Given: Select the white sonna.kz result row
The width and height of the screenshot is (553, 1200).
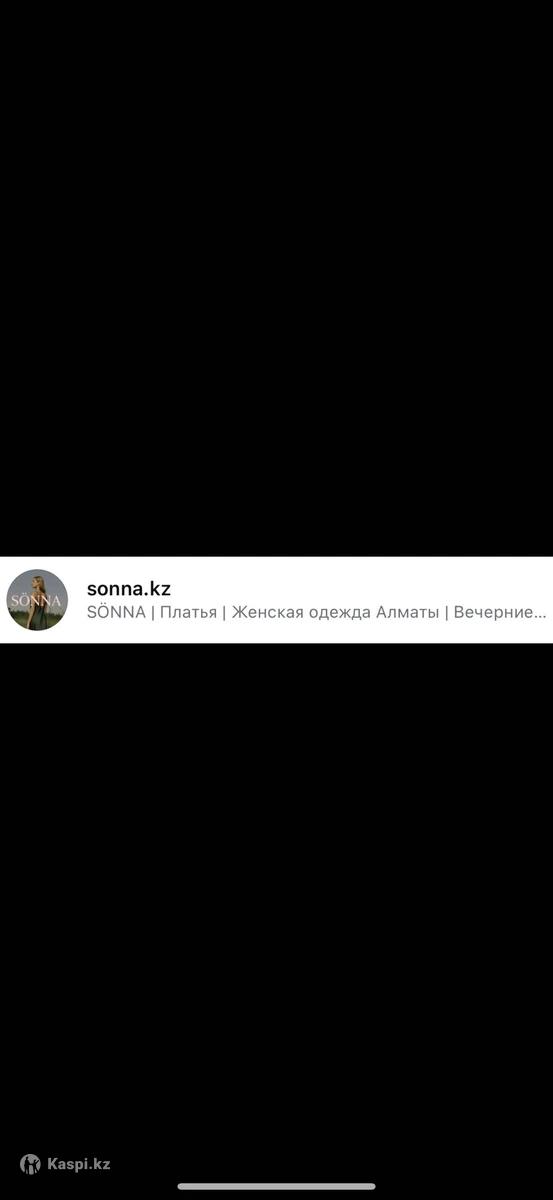Looking at the screenshot, I should coord(276,600).
